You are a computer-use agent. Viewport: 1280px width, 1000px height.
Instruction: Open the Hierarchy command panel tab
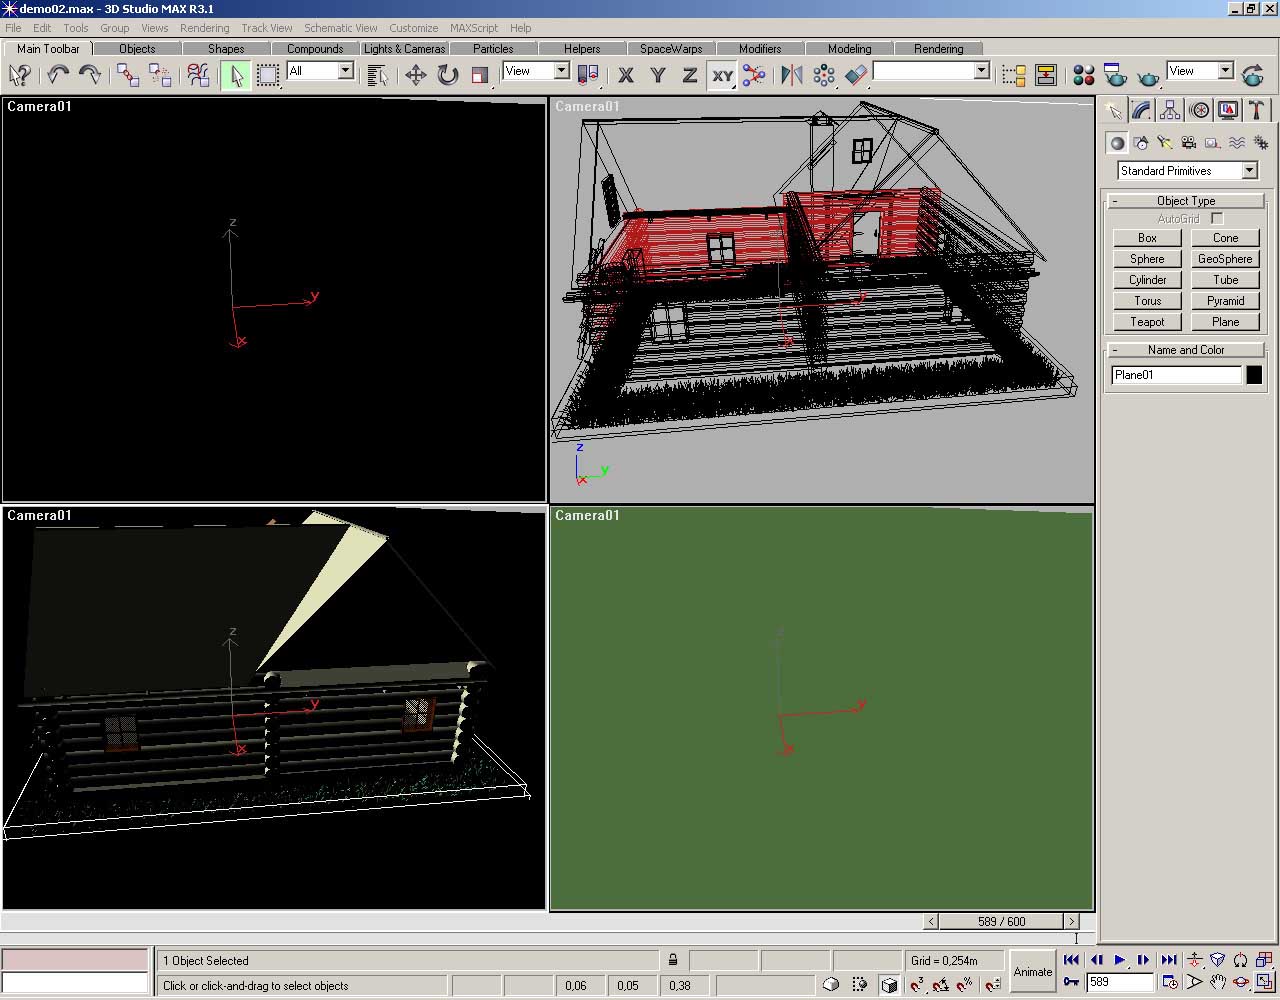[1171, 110]
